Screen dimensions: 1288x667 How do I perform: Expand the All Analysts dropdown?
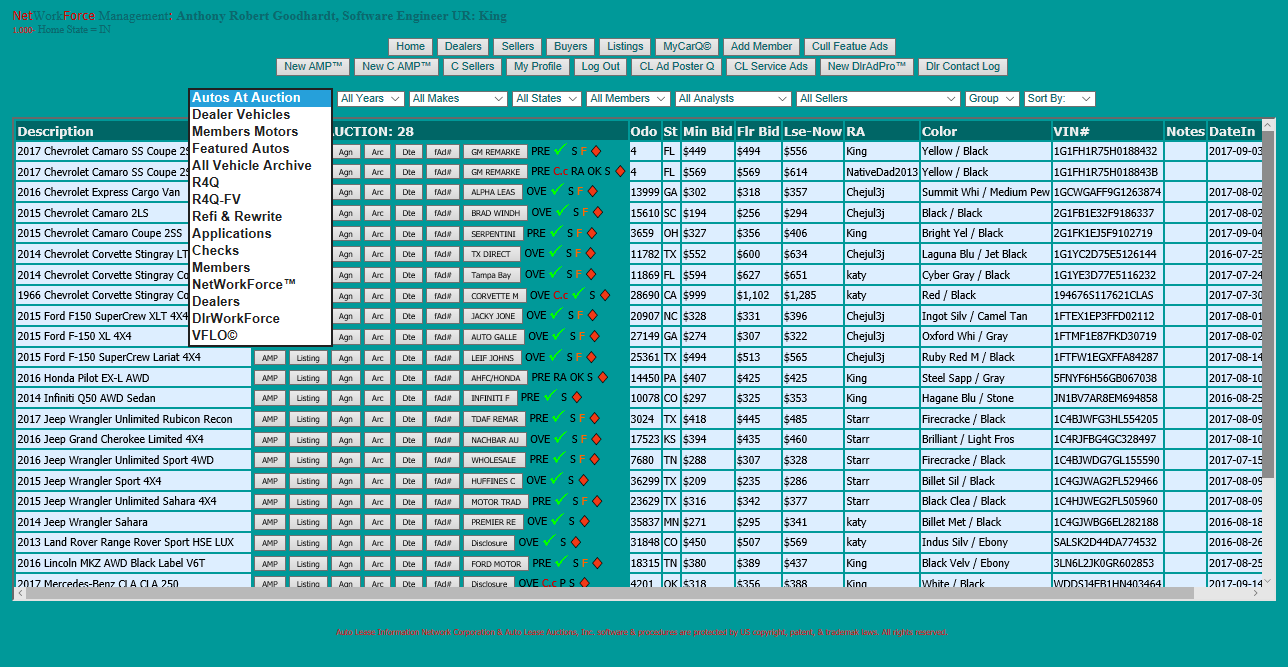click(x=733, y=99)
